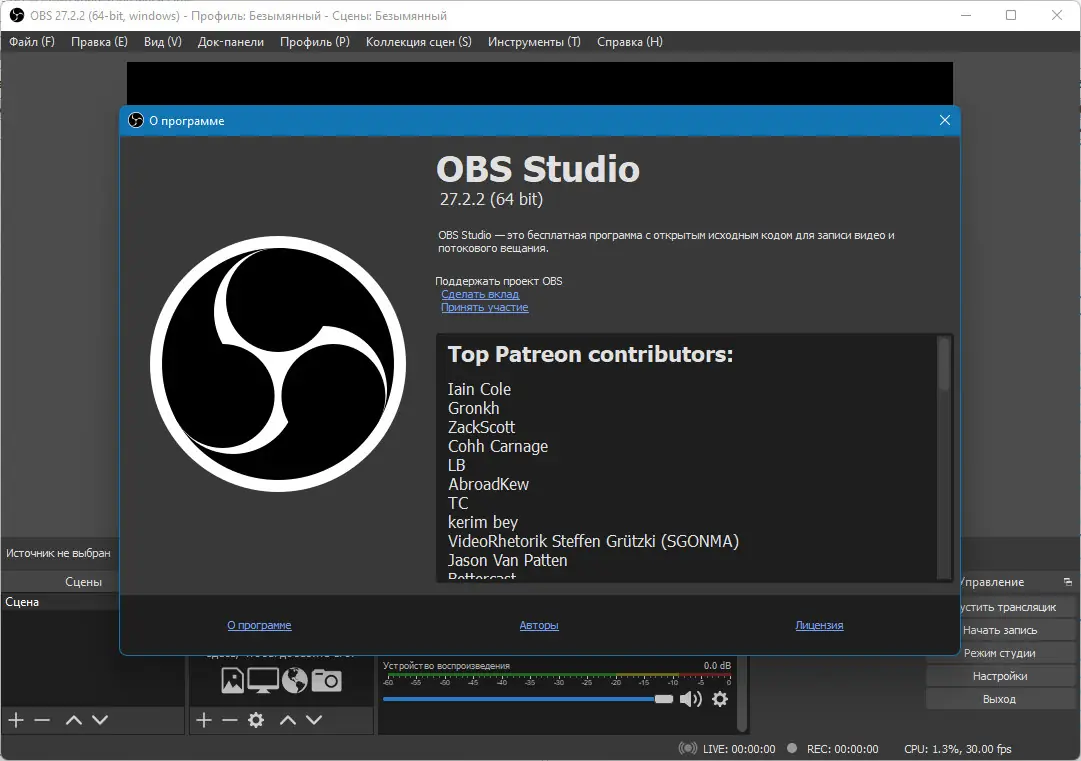This screenshot has width=1081, height=761.
Task: Click the CPU usage status text
Action: [x=958, y=749]
